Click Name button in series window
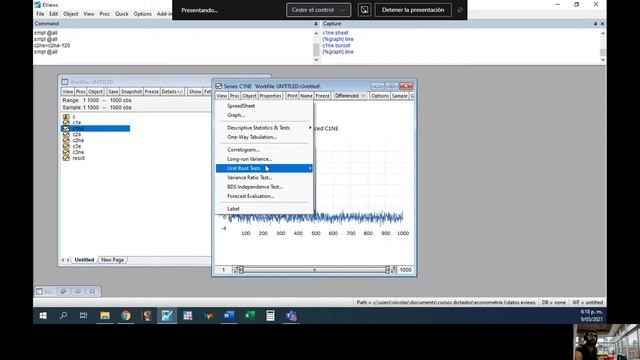The height and width of the screenshot is (360, 640). coord(306,96)
